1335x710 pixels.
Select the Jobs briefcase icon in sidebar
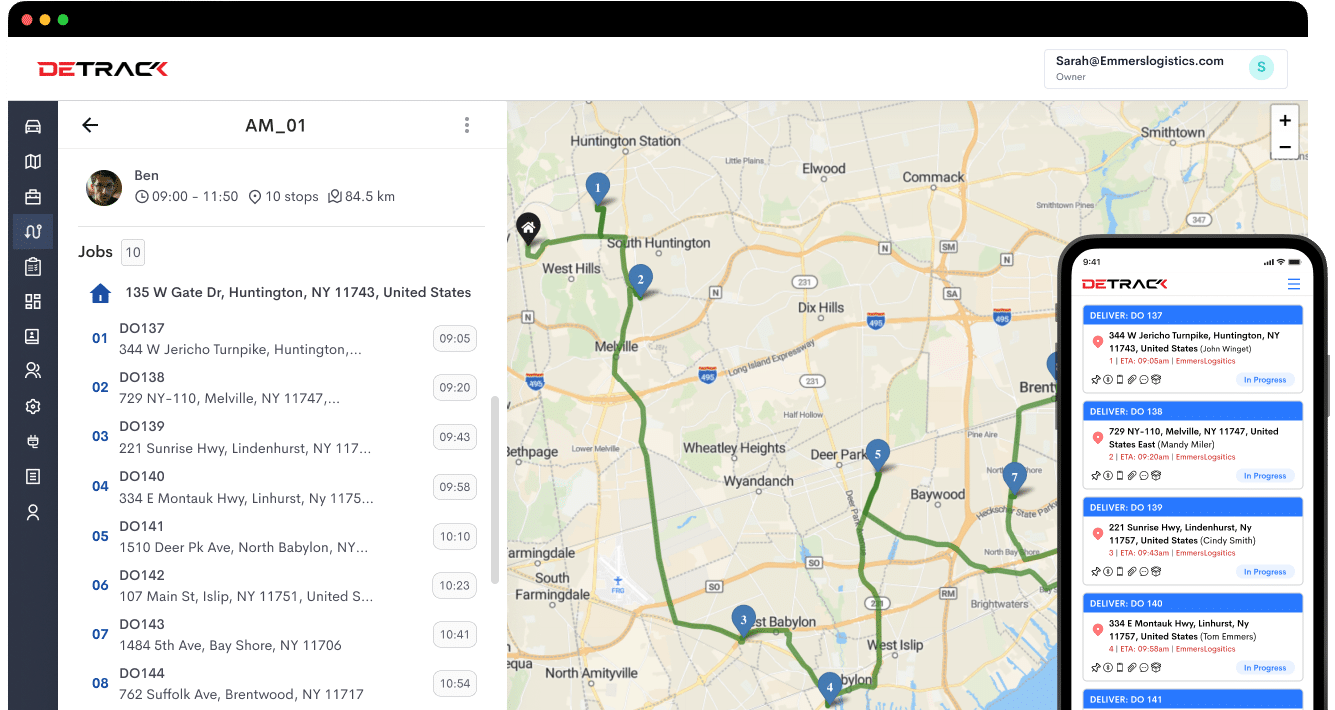pyautogui.click(x=34, y=194)
